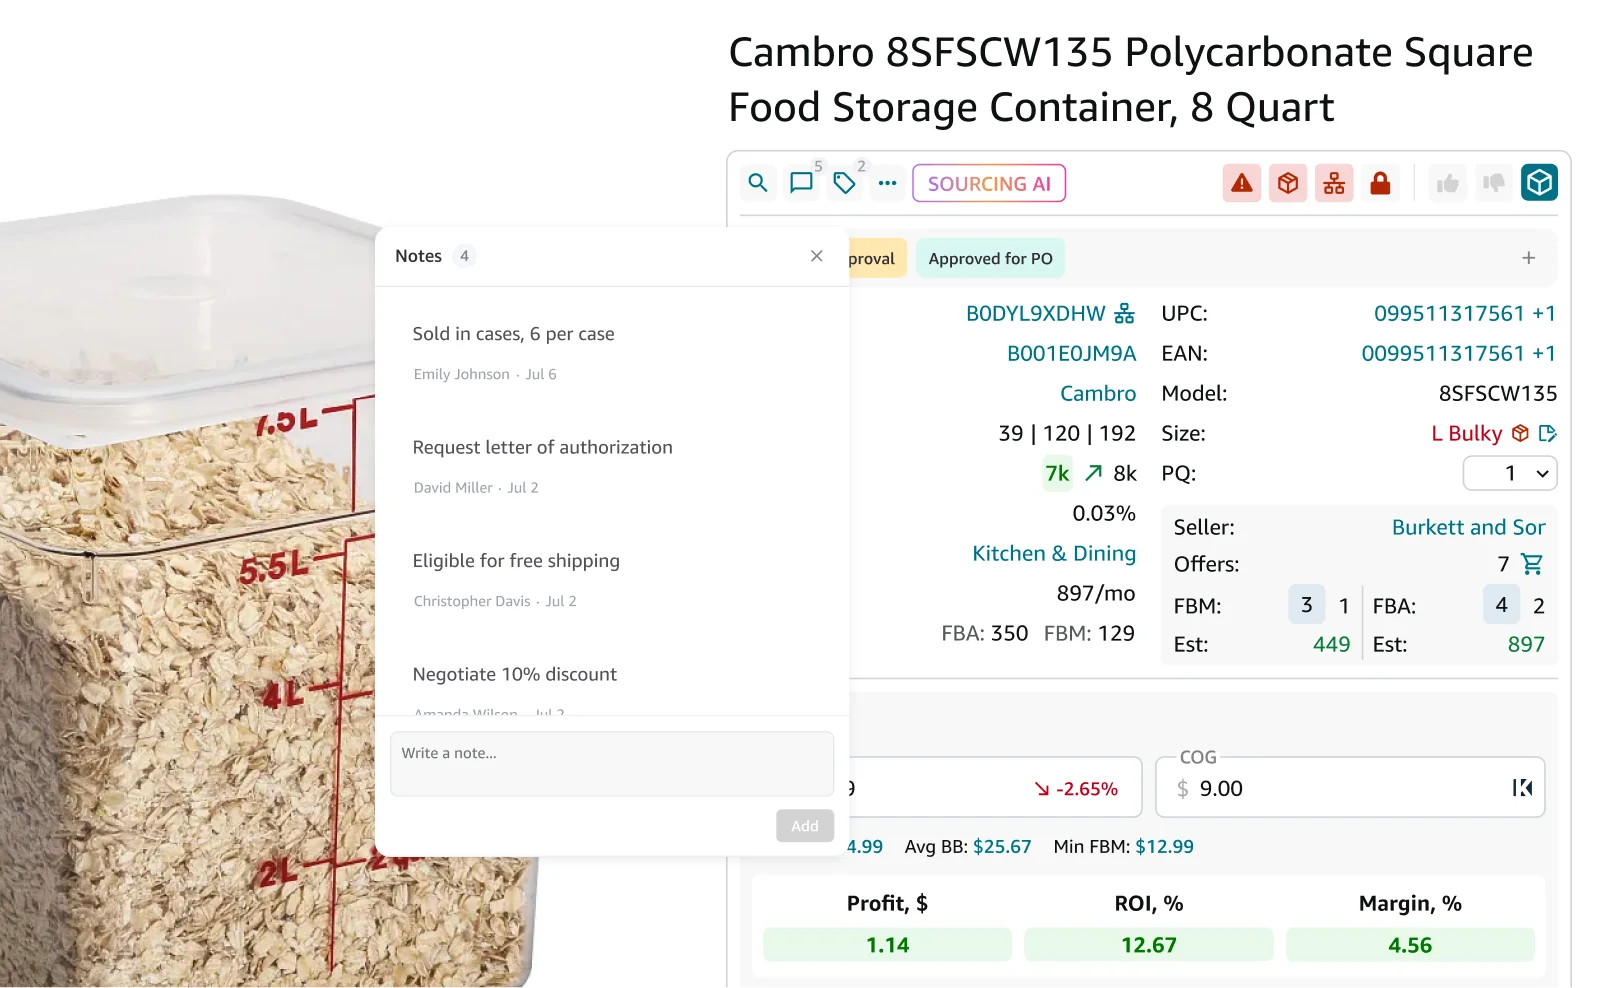Click the model number 8SFSCW135
This screenshot has height=988, width=1616.
click(1498, 394)
